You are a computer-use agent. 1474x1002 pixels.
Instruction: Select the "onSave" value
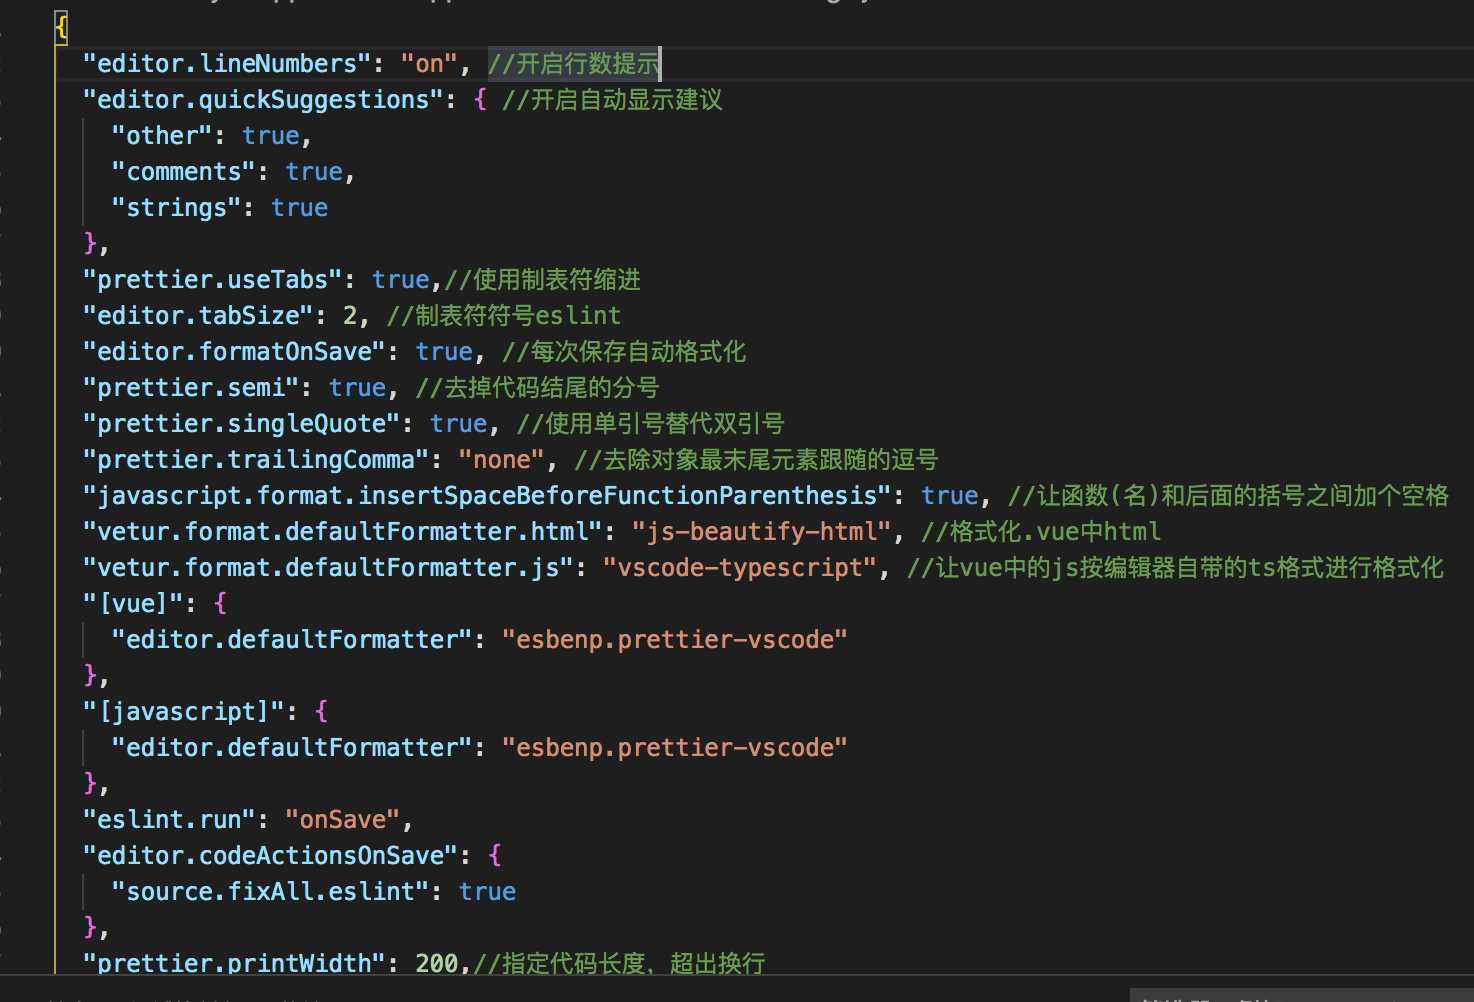click(x=343, y=820)
